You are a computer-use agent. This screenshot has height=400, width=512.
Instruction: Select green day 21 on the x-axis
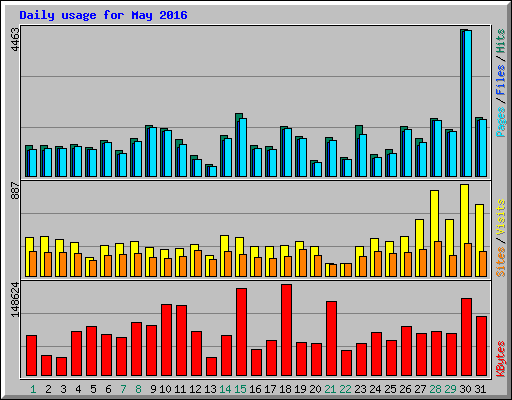point(330,389)
